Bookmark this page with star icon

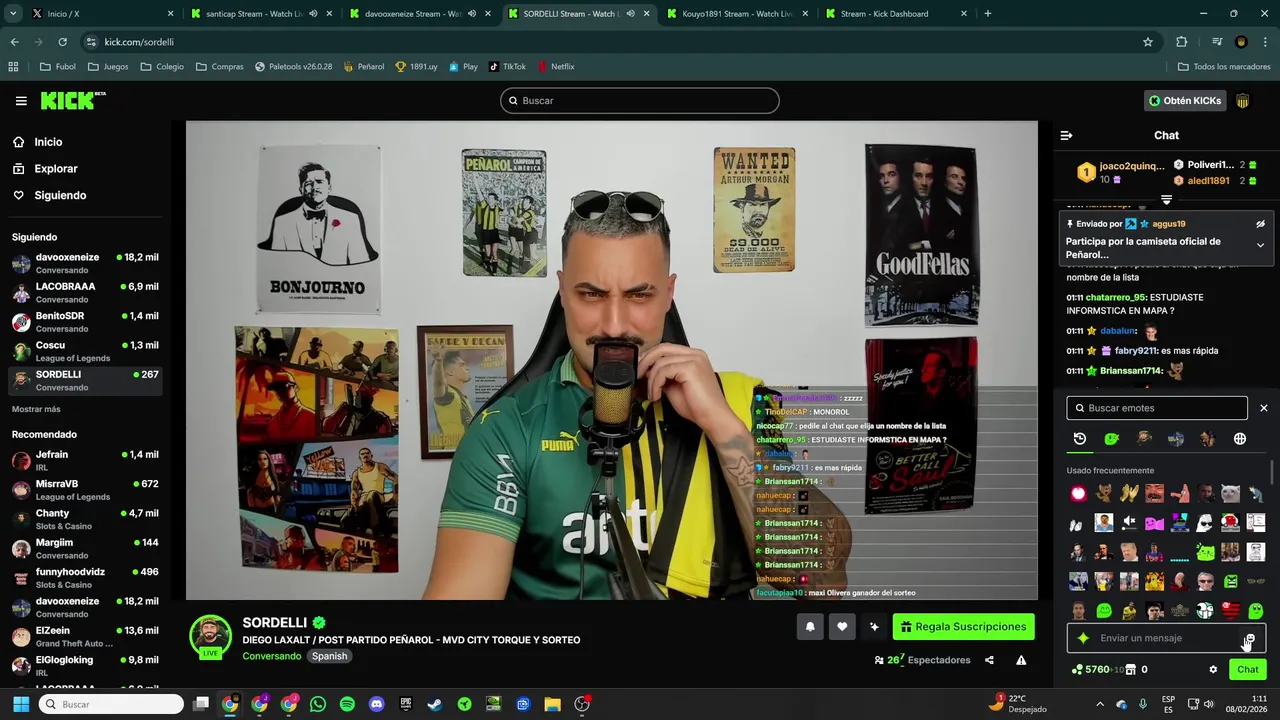pos(1148,42)
